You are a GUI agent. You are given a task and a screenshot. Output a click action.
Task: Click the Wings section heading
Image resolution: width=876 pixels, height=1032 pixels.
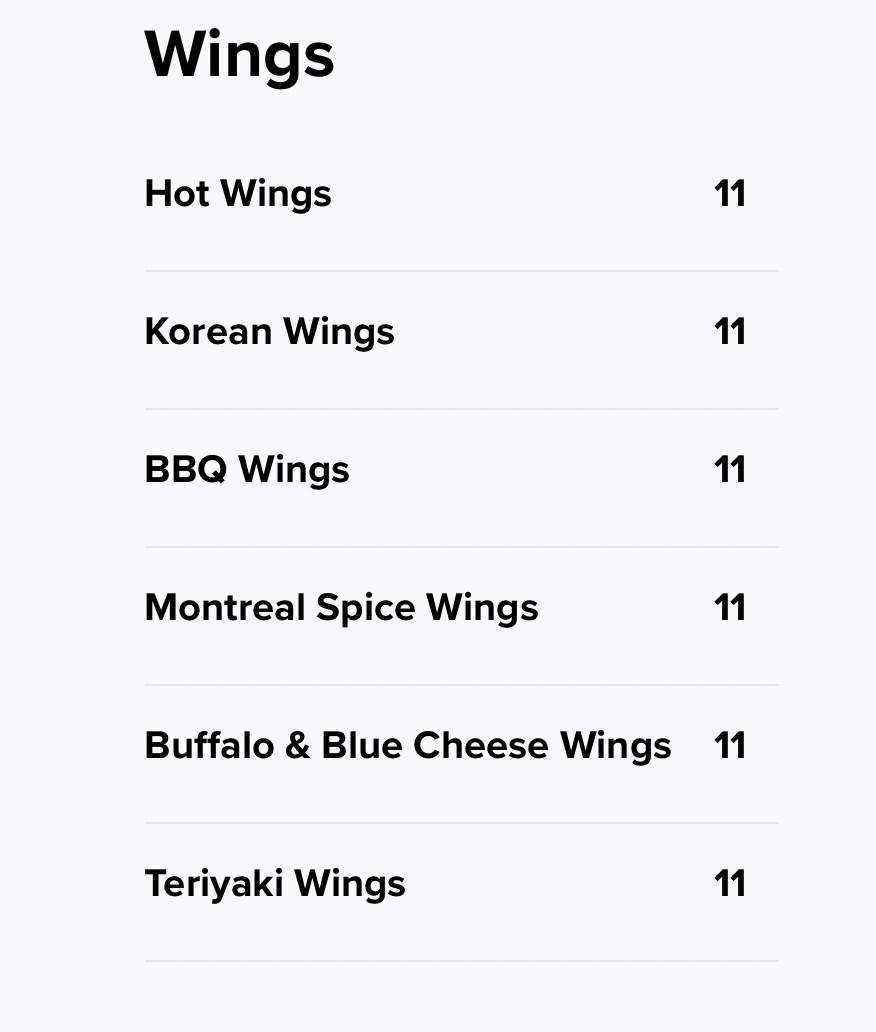pos(239,55)
